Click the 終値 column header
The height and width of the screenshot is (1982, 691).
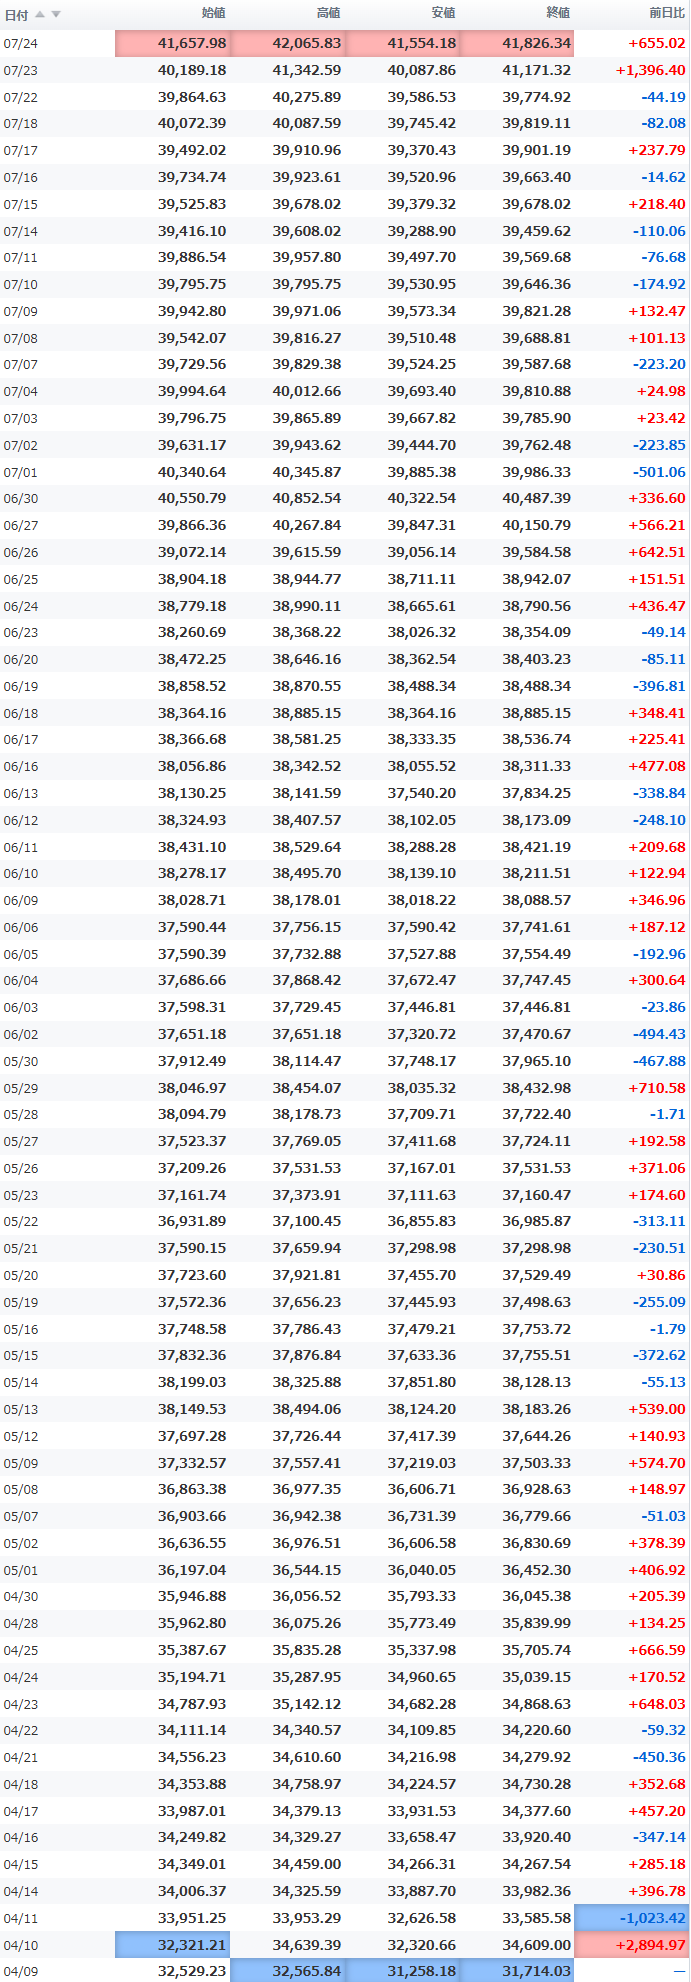[558, 13]
